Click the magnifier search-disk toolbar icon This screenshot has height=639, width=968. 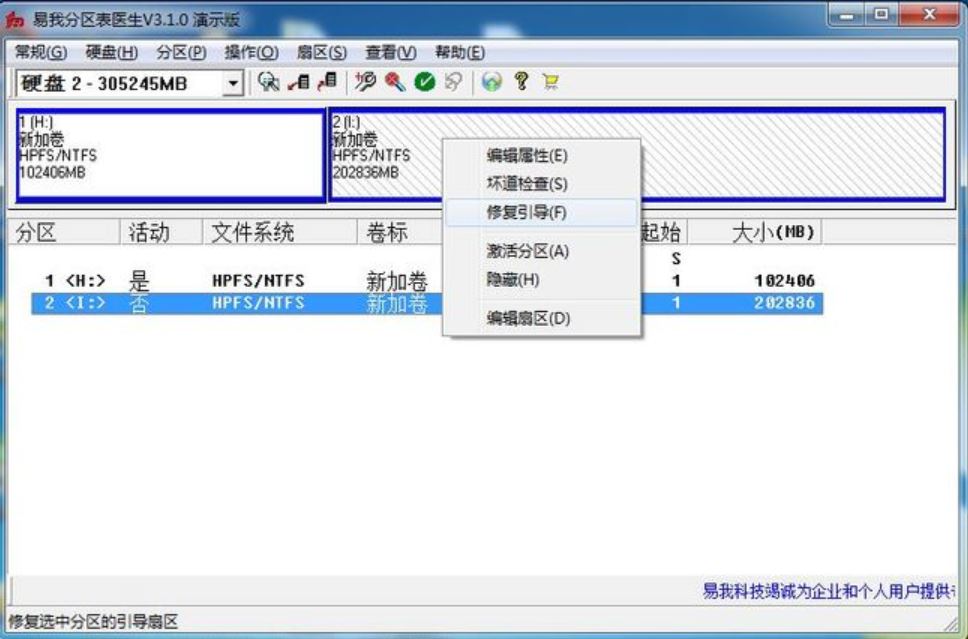pos(269,81)
